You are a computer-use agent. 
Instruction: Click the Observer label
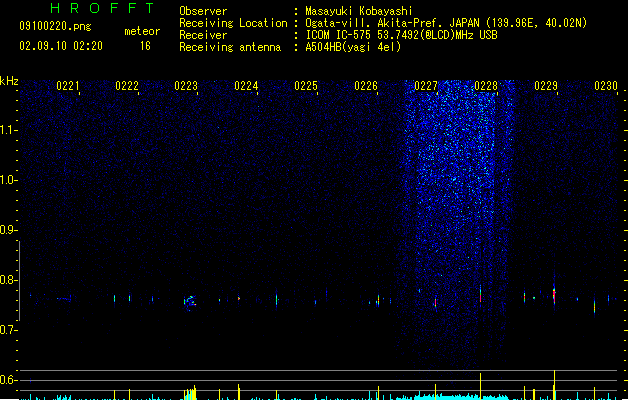click(203, 11)
